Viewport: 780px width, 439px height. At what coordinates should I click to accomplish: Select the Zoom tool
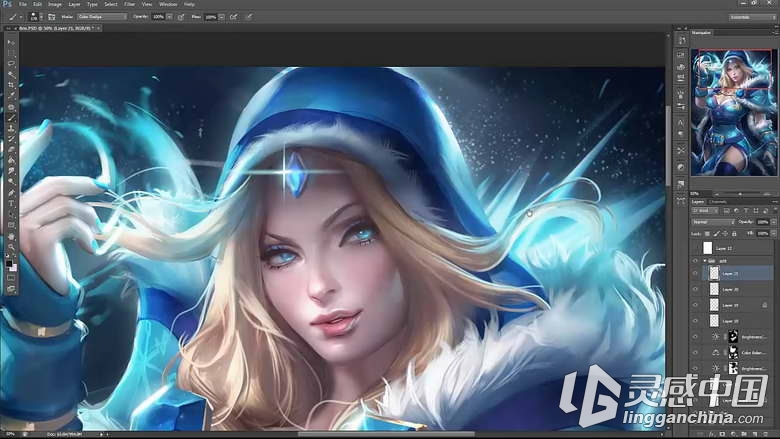tap(11, 247)
